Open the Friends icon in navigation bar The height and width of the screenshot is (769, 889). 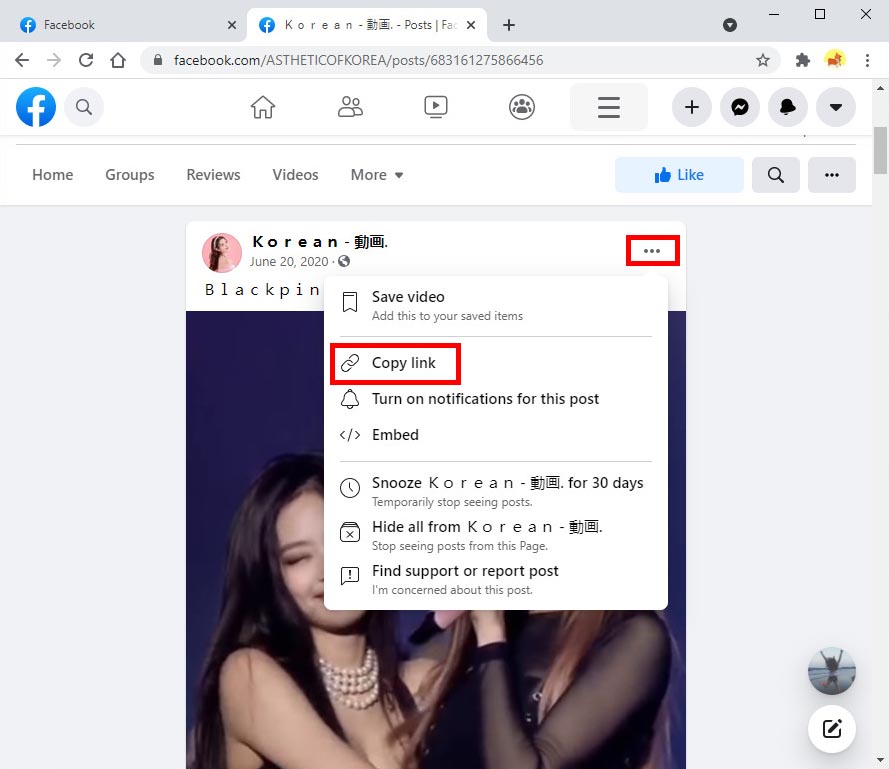(x=350, y=107)
